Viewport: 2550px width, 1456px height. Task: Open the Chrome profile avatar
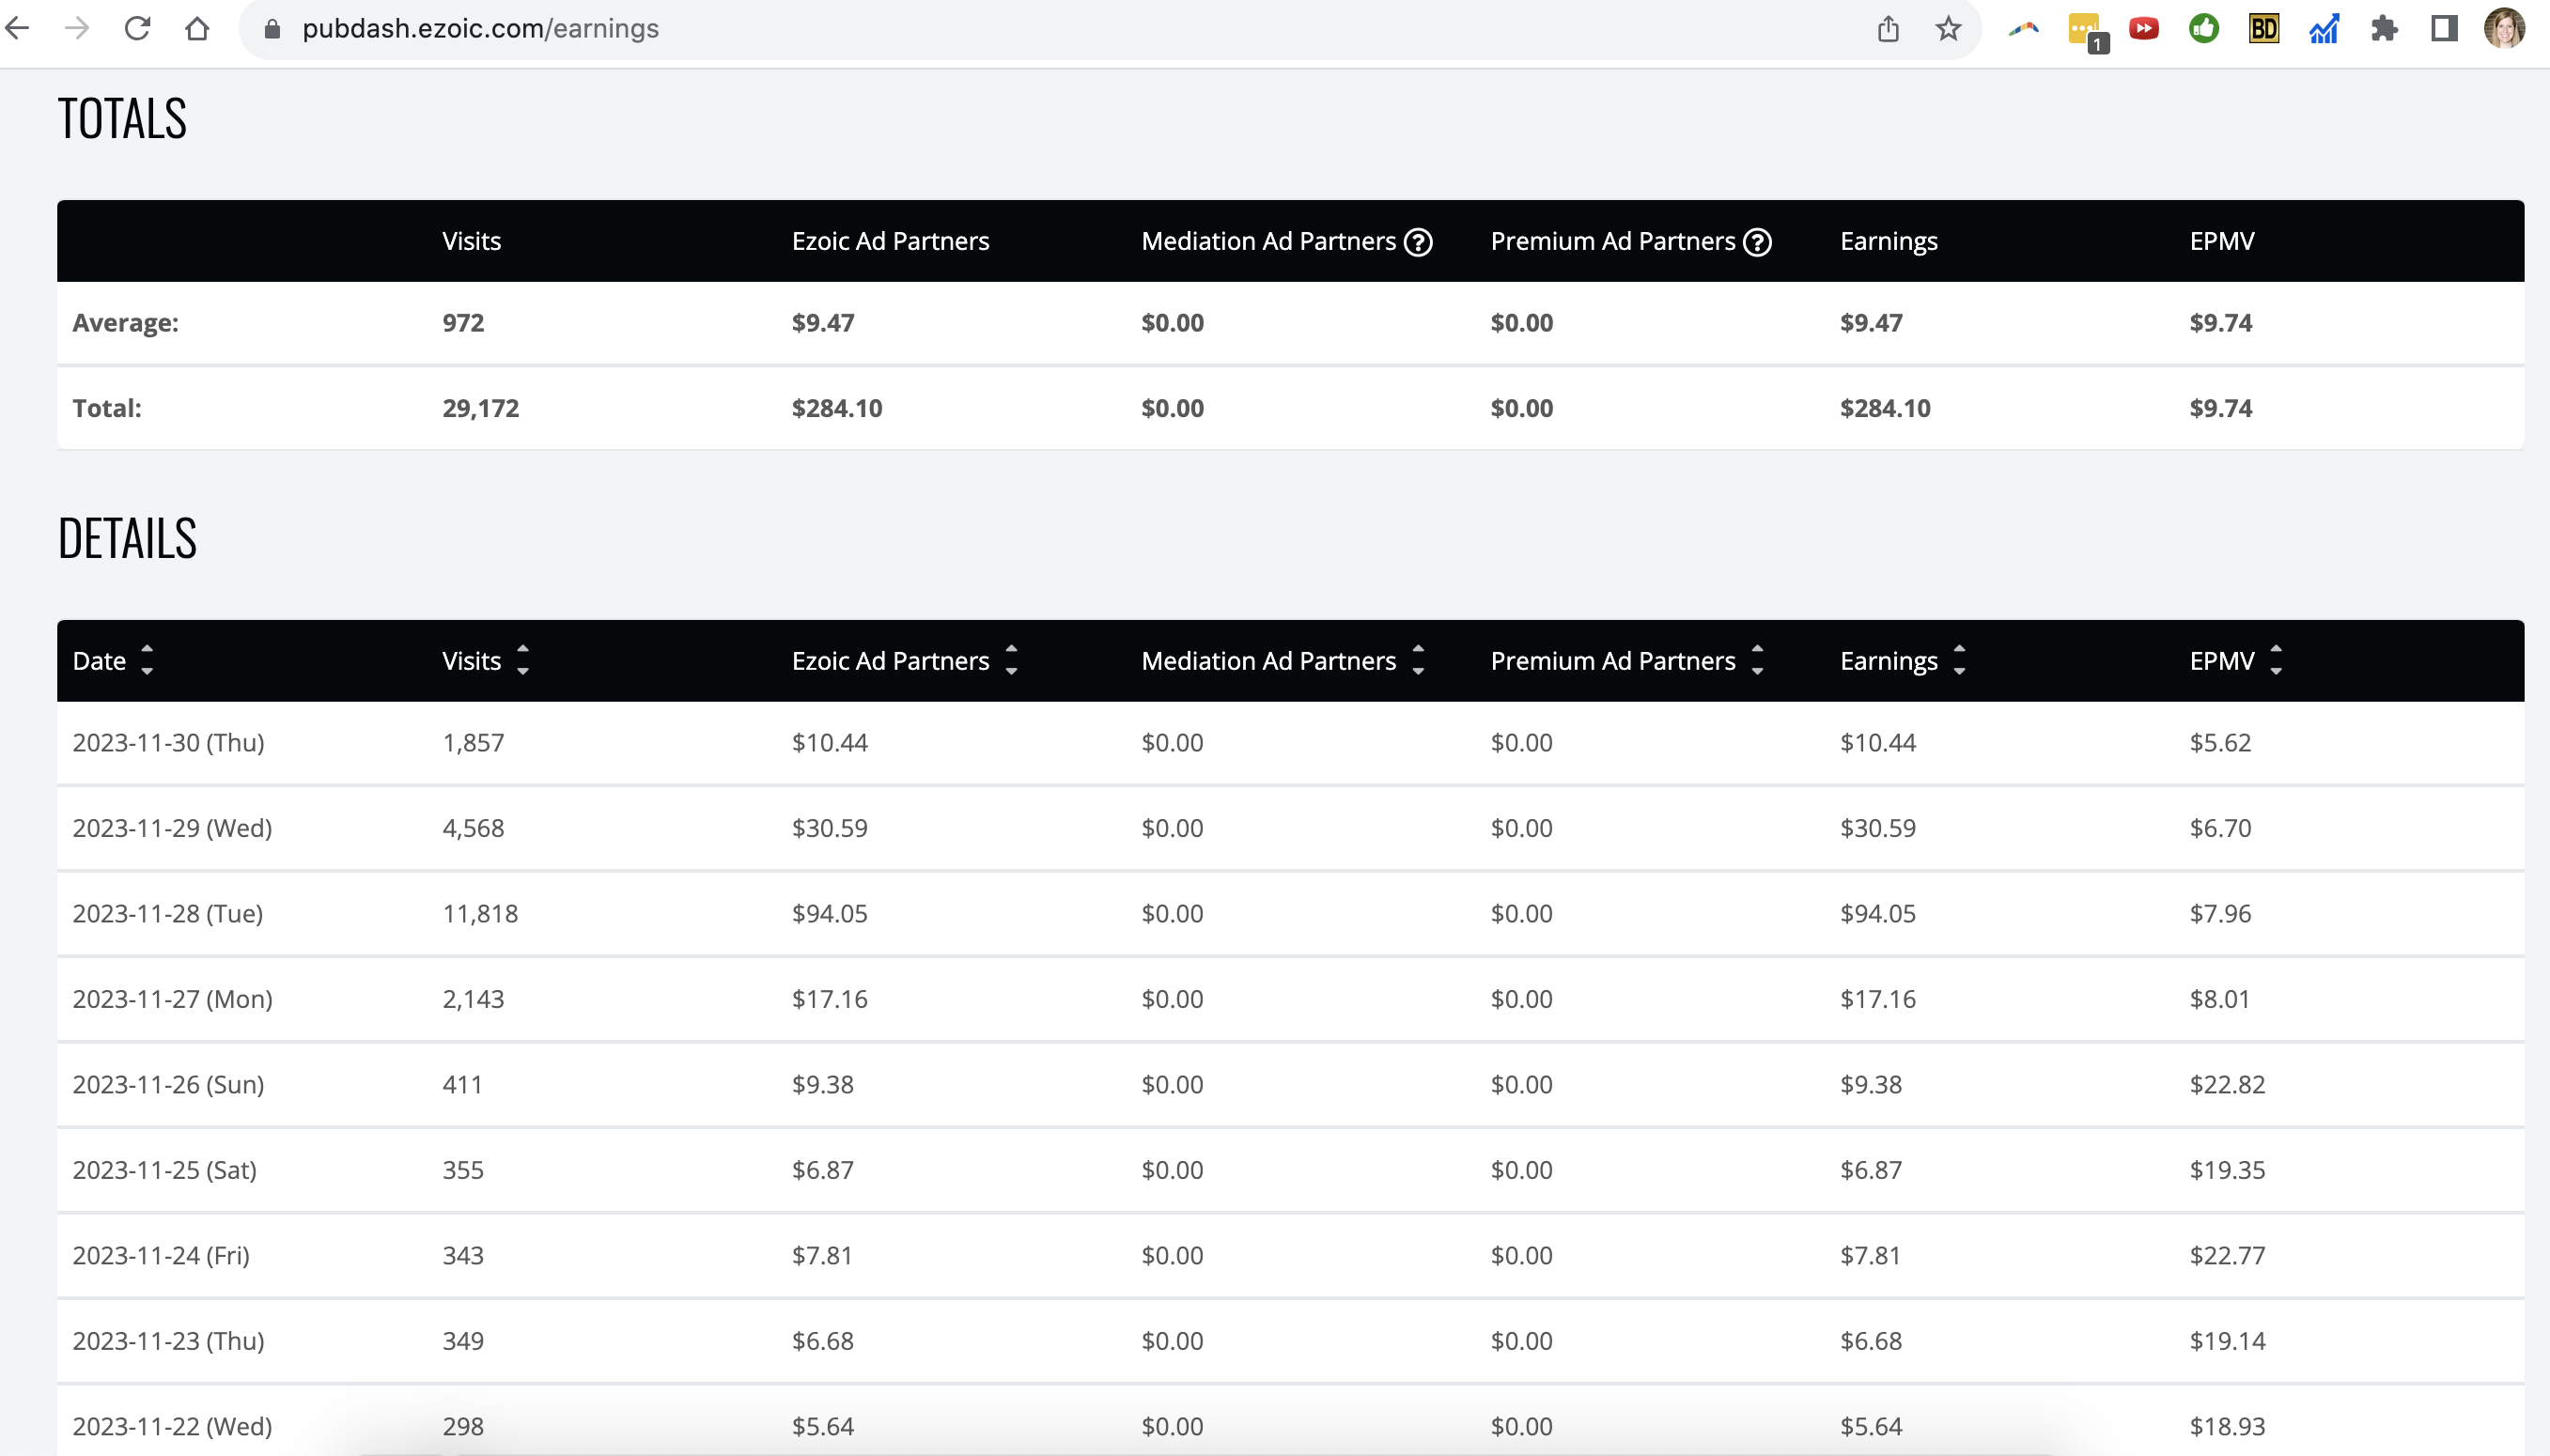(2504, 28)
